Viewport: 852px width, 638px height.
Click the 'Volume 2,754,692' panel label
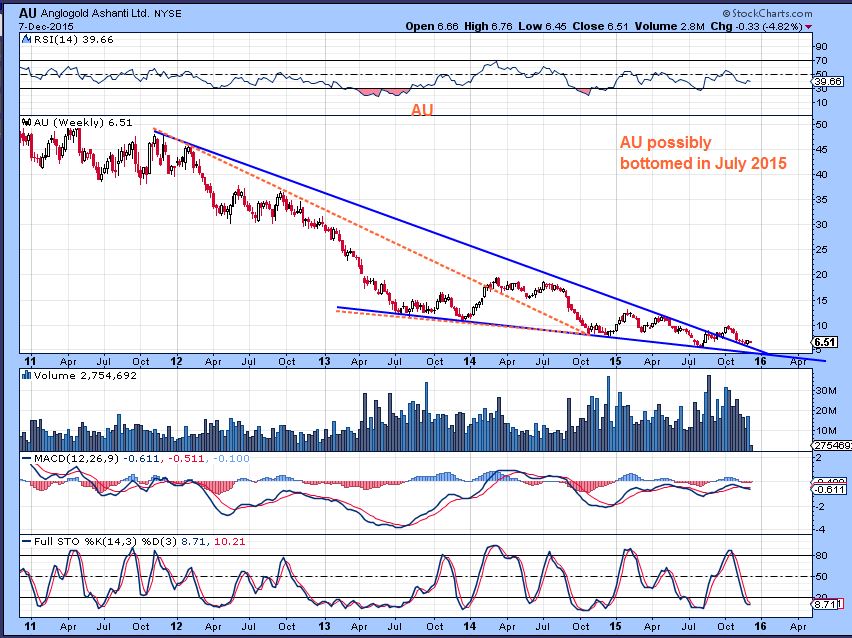pos(85,375)
